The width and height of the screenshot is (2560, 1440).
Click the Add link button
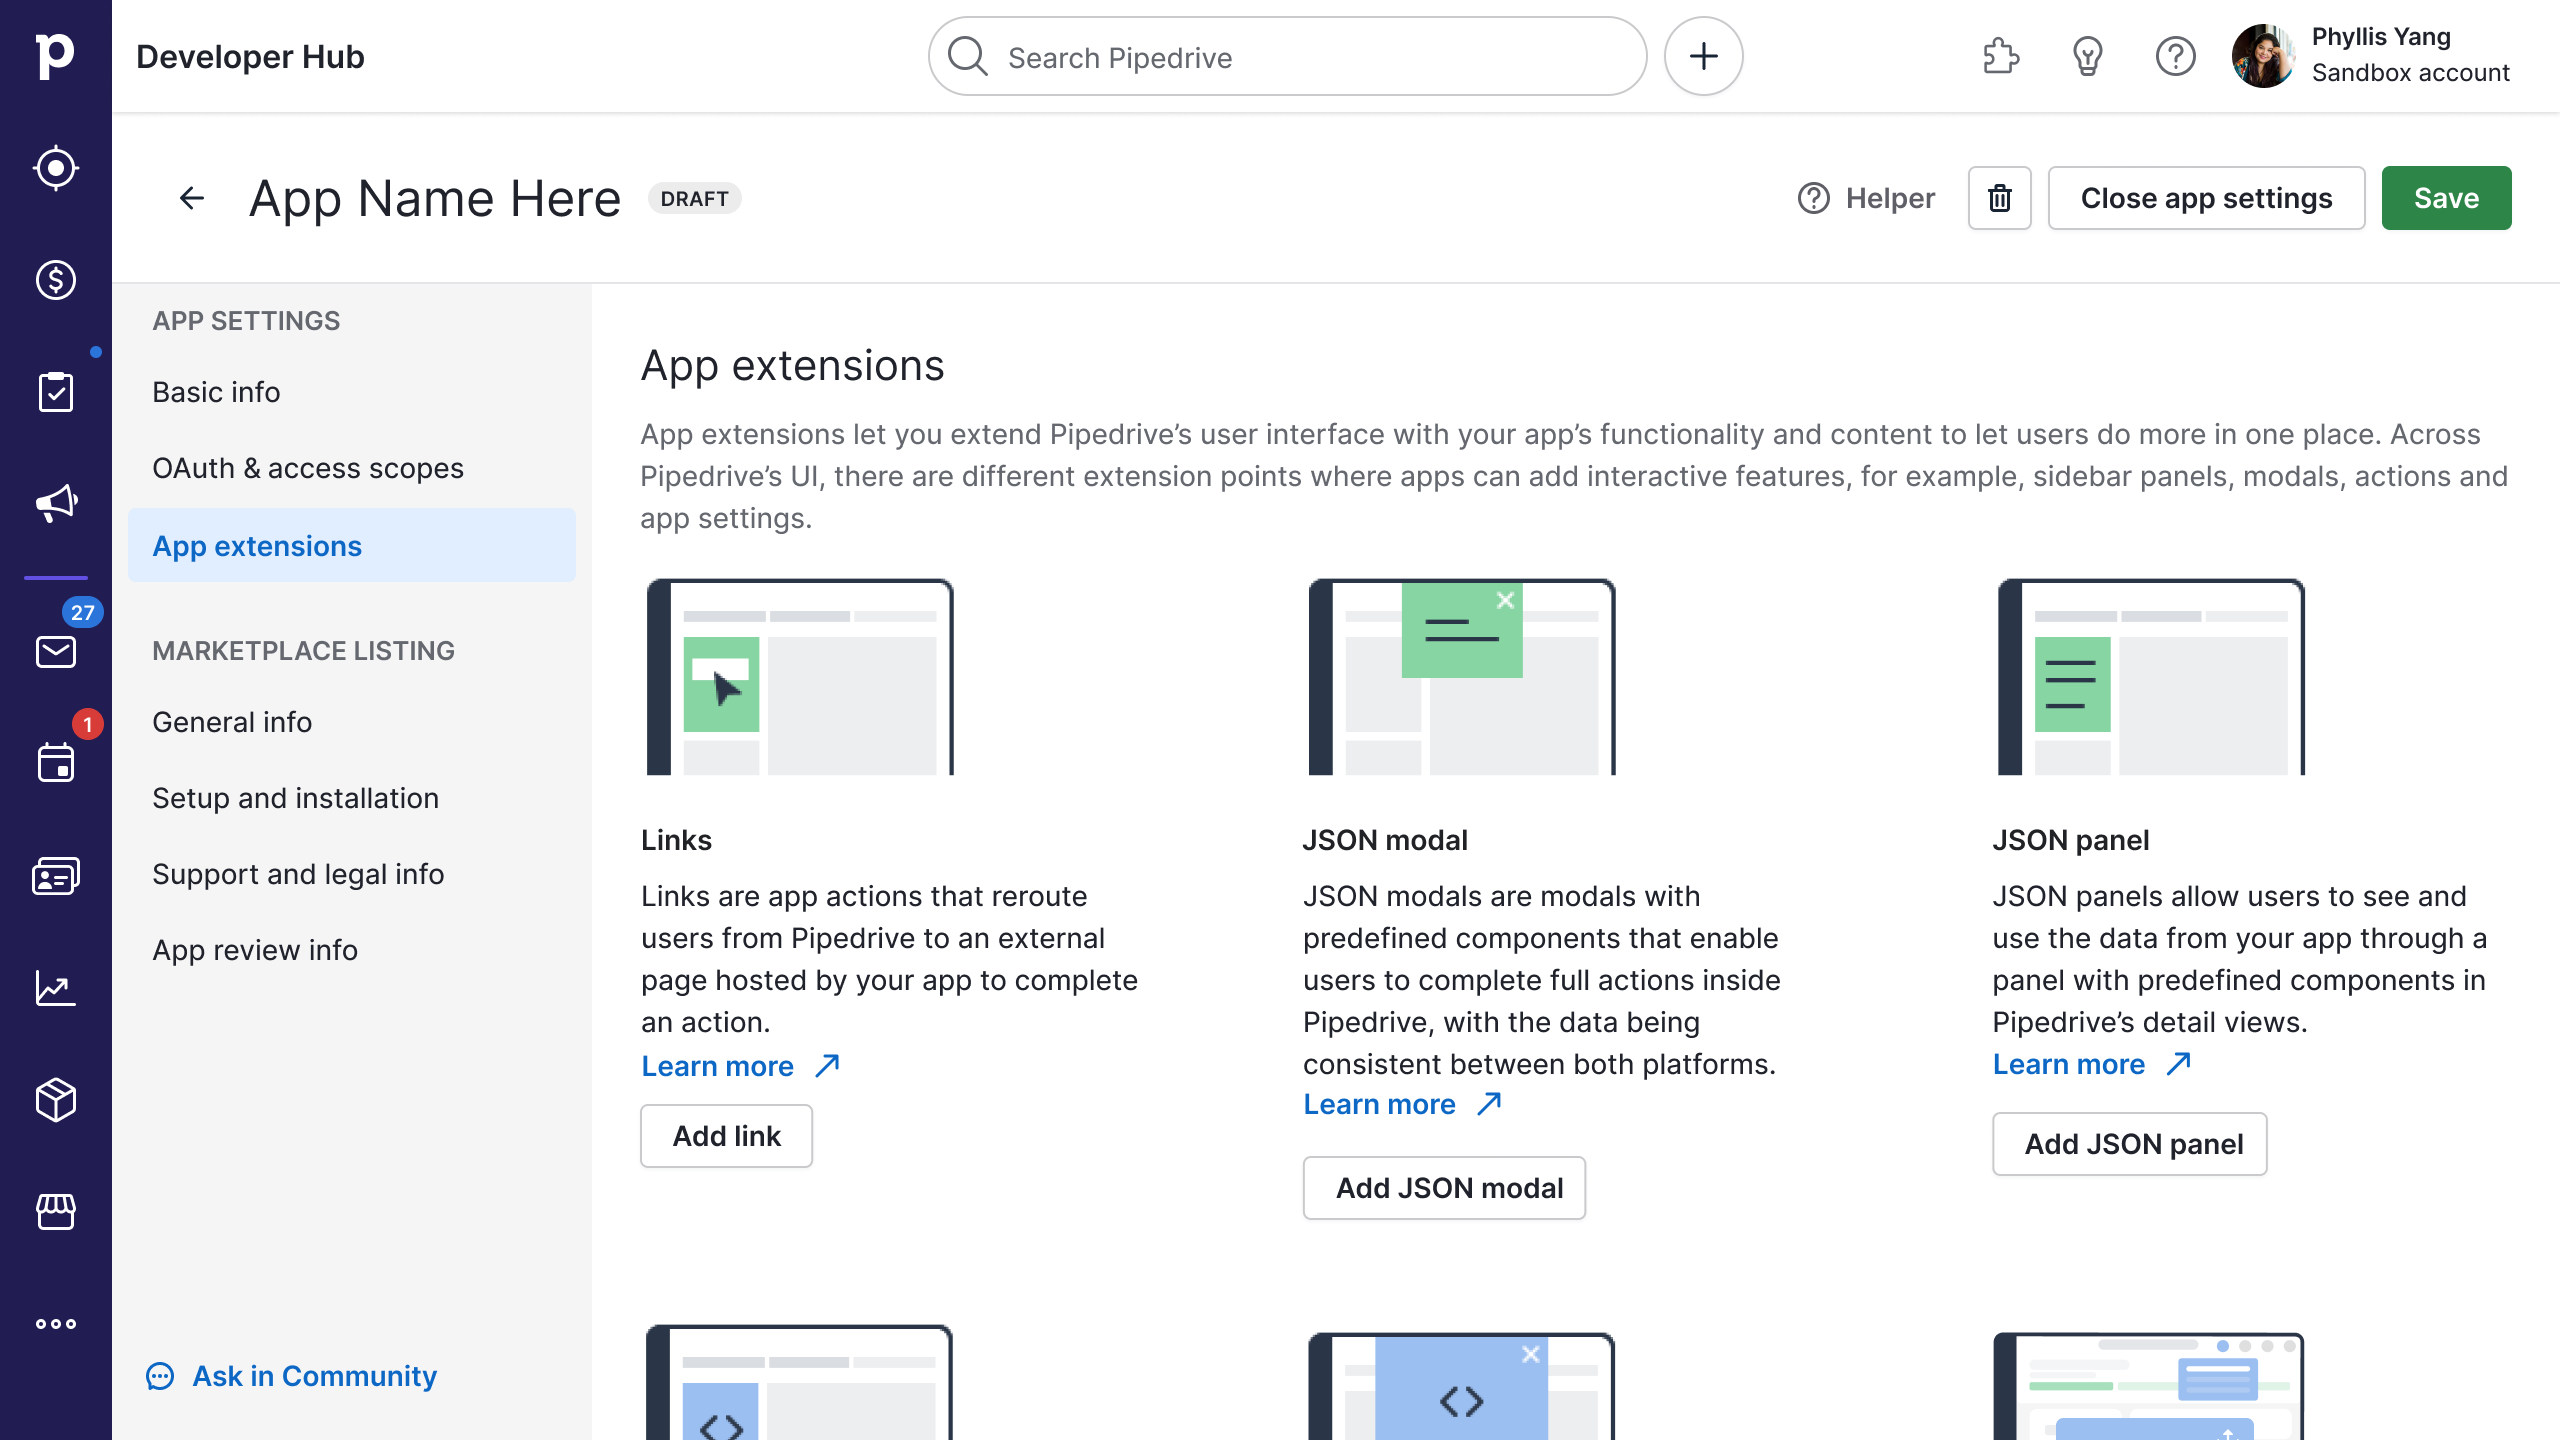coord(726,1134)
